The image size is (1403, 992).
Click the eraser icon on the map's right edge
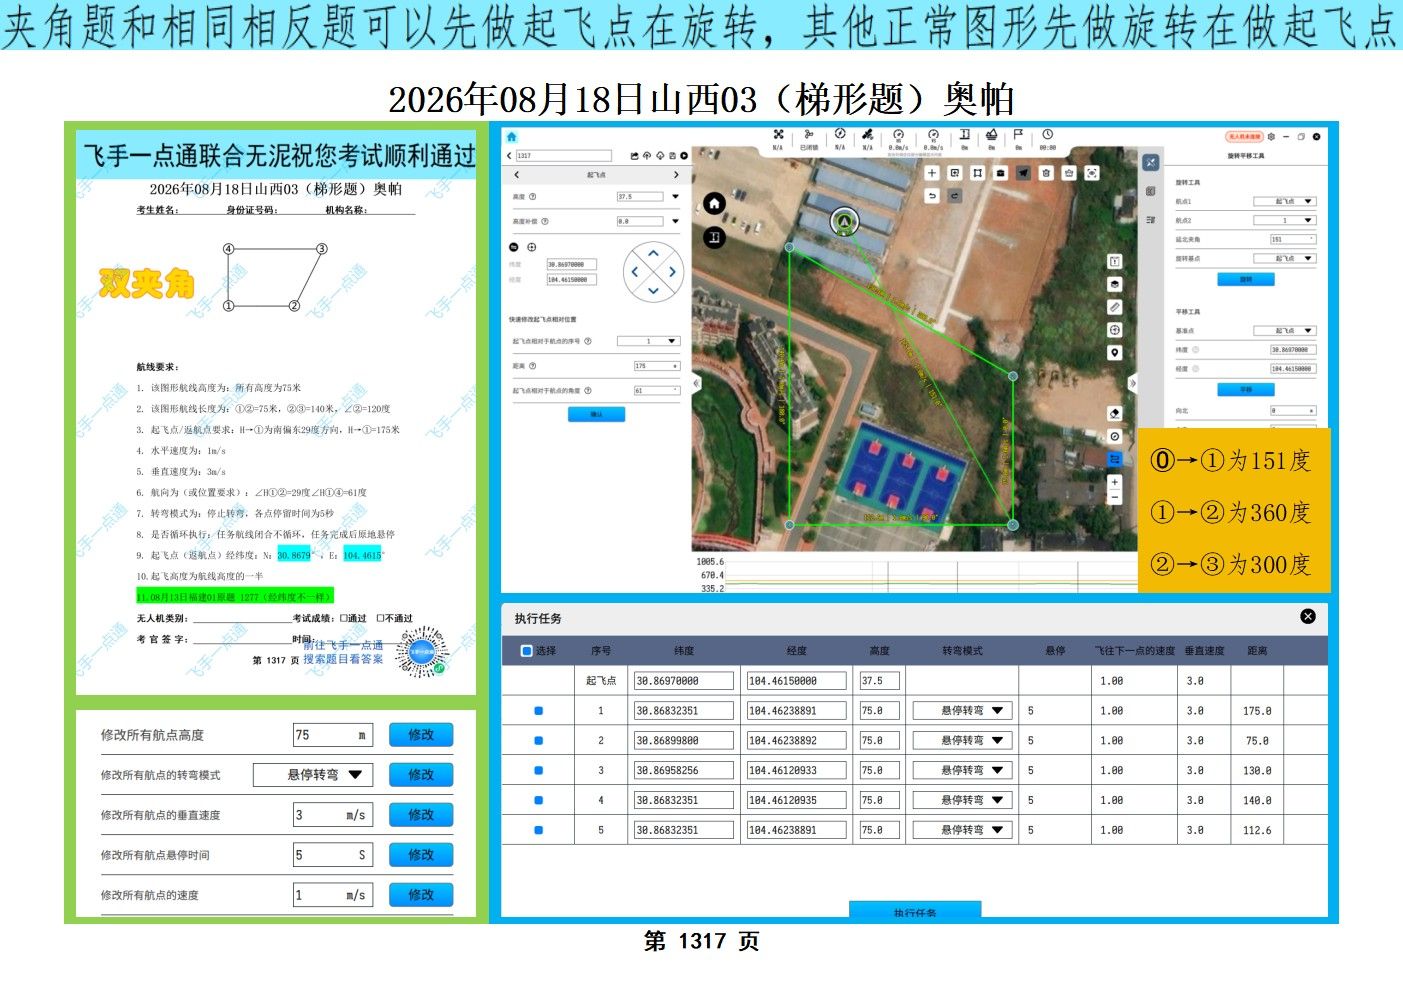coord(1115,413)
